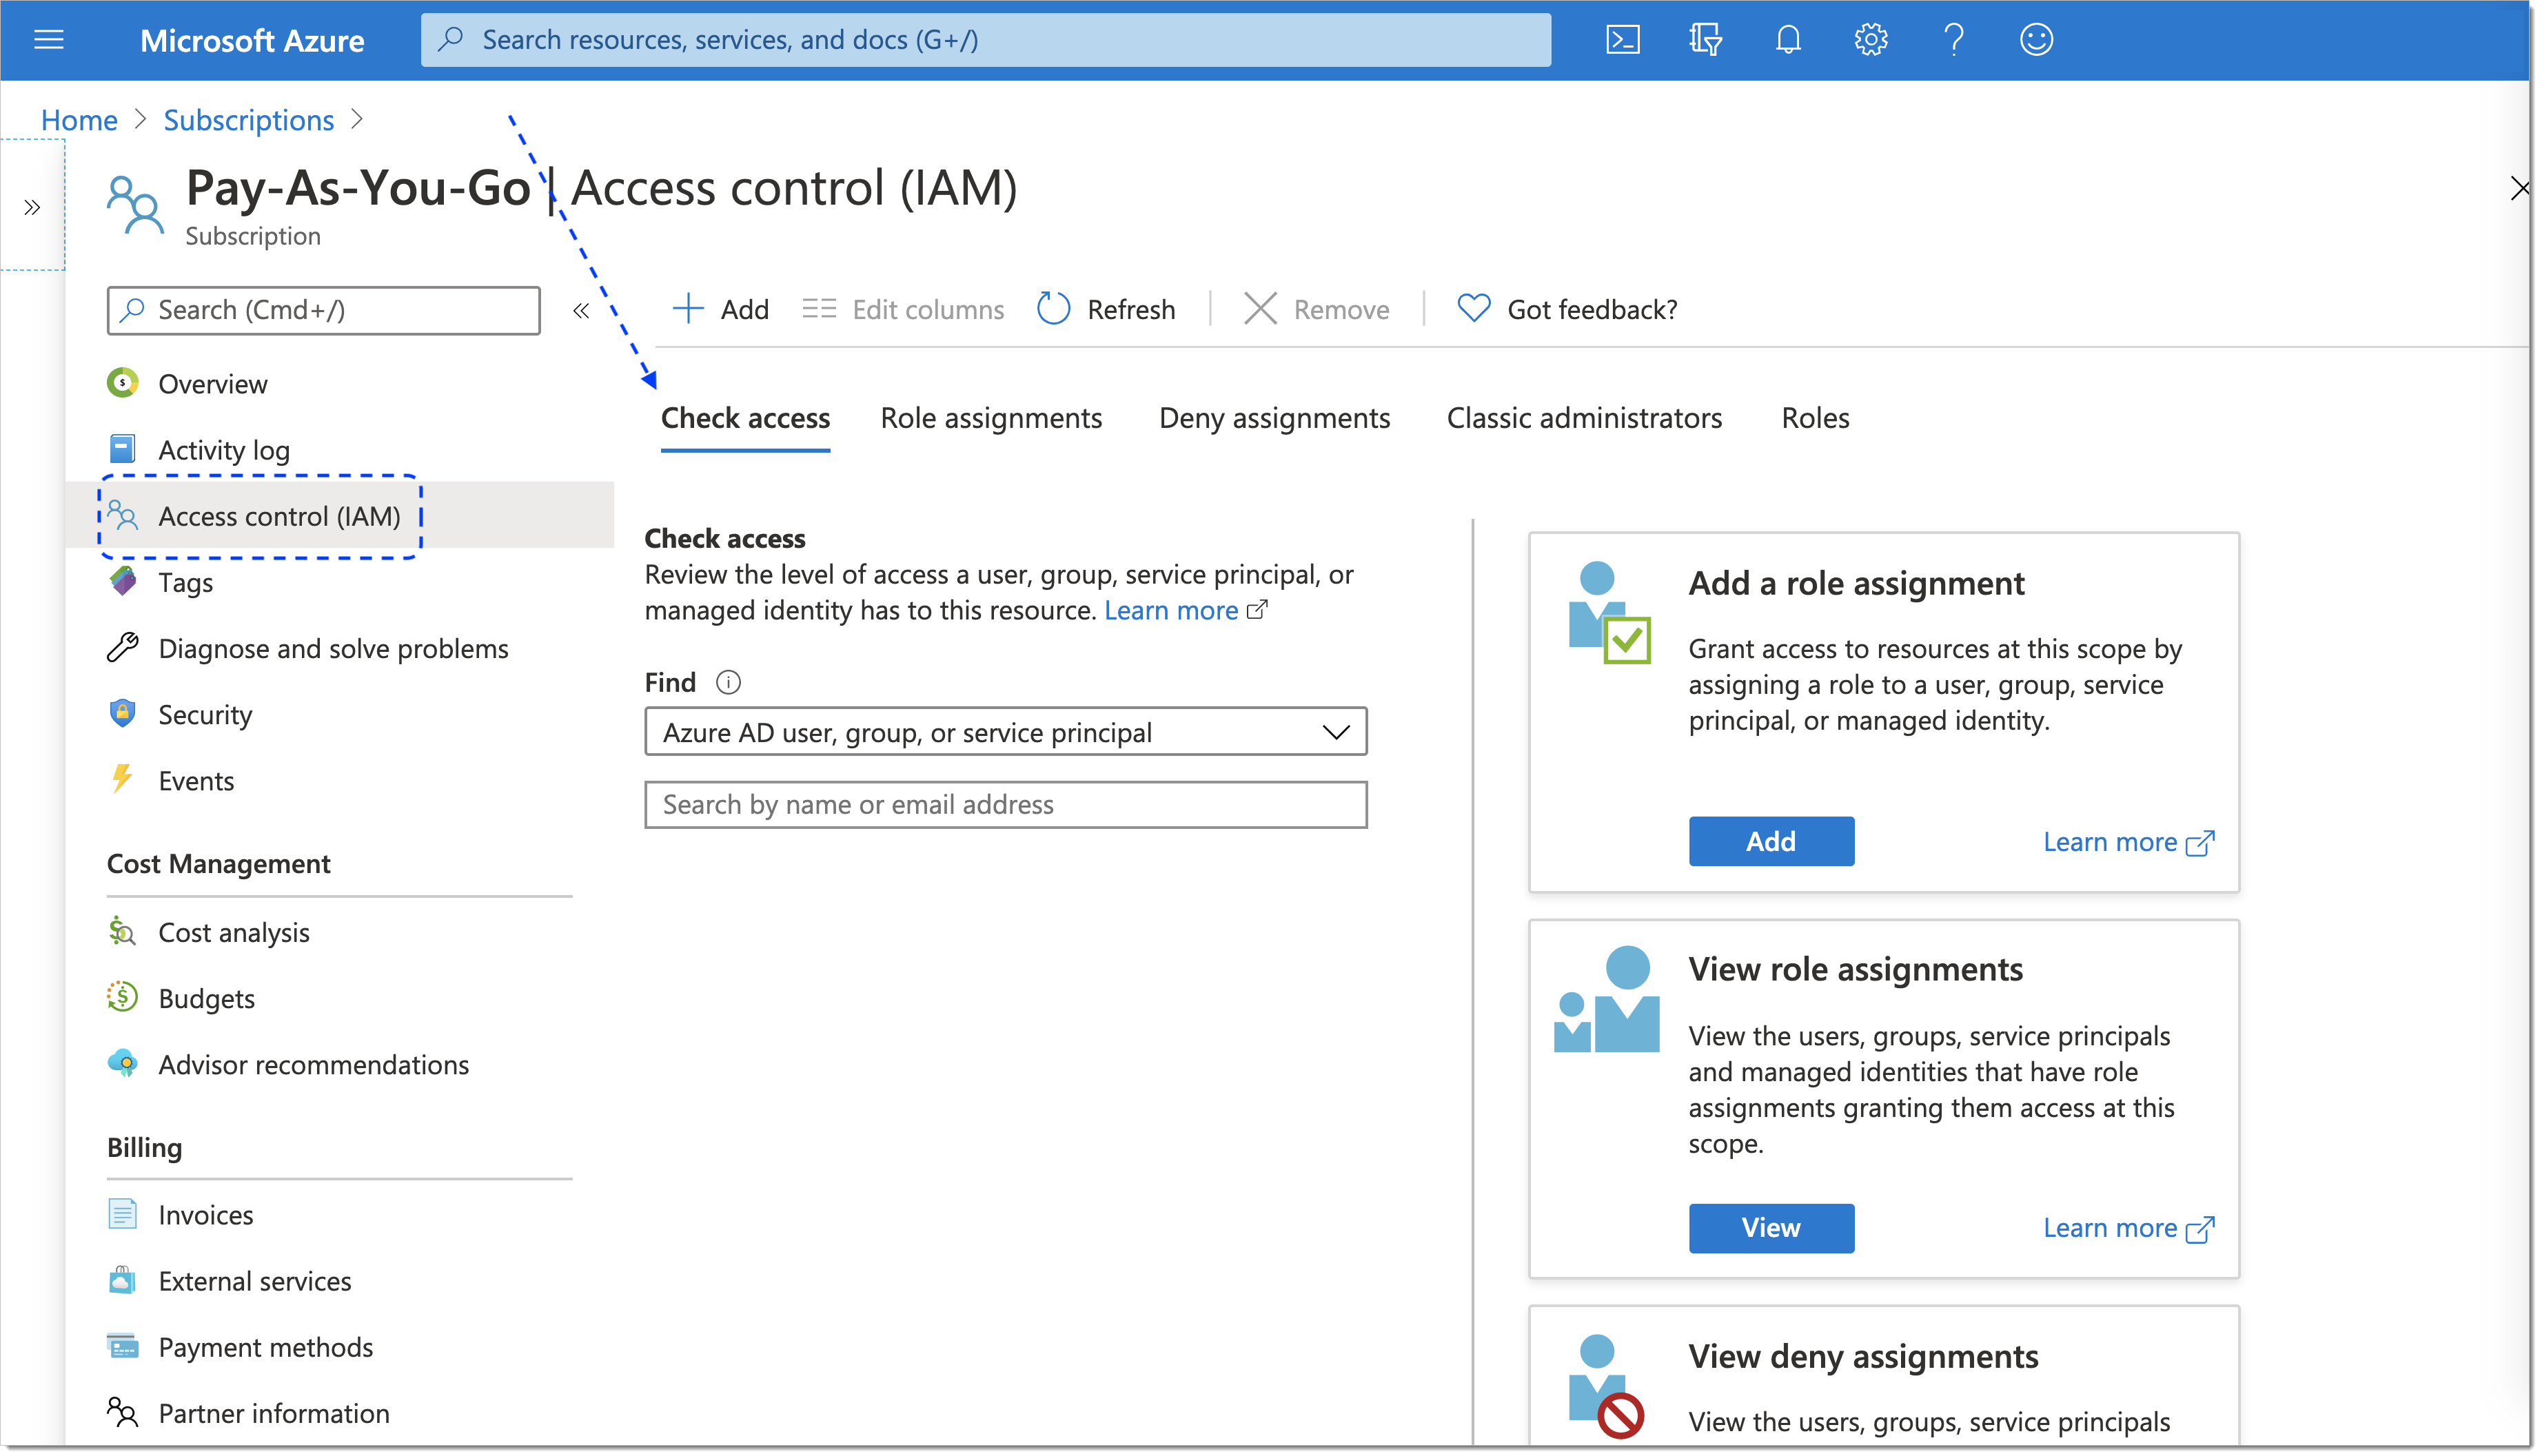Open Learn more link under Check access
The image size is (2540, 1456).
coord(1186,610)
